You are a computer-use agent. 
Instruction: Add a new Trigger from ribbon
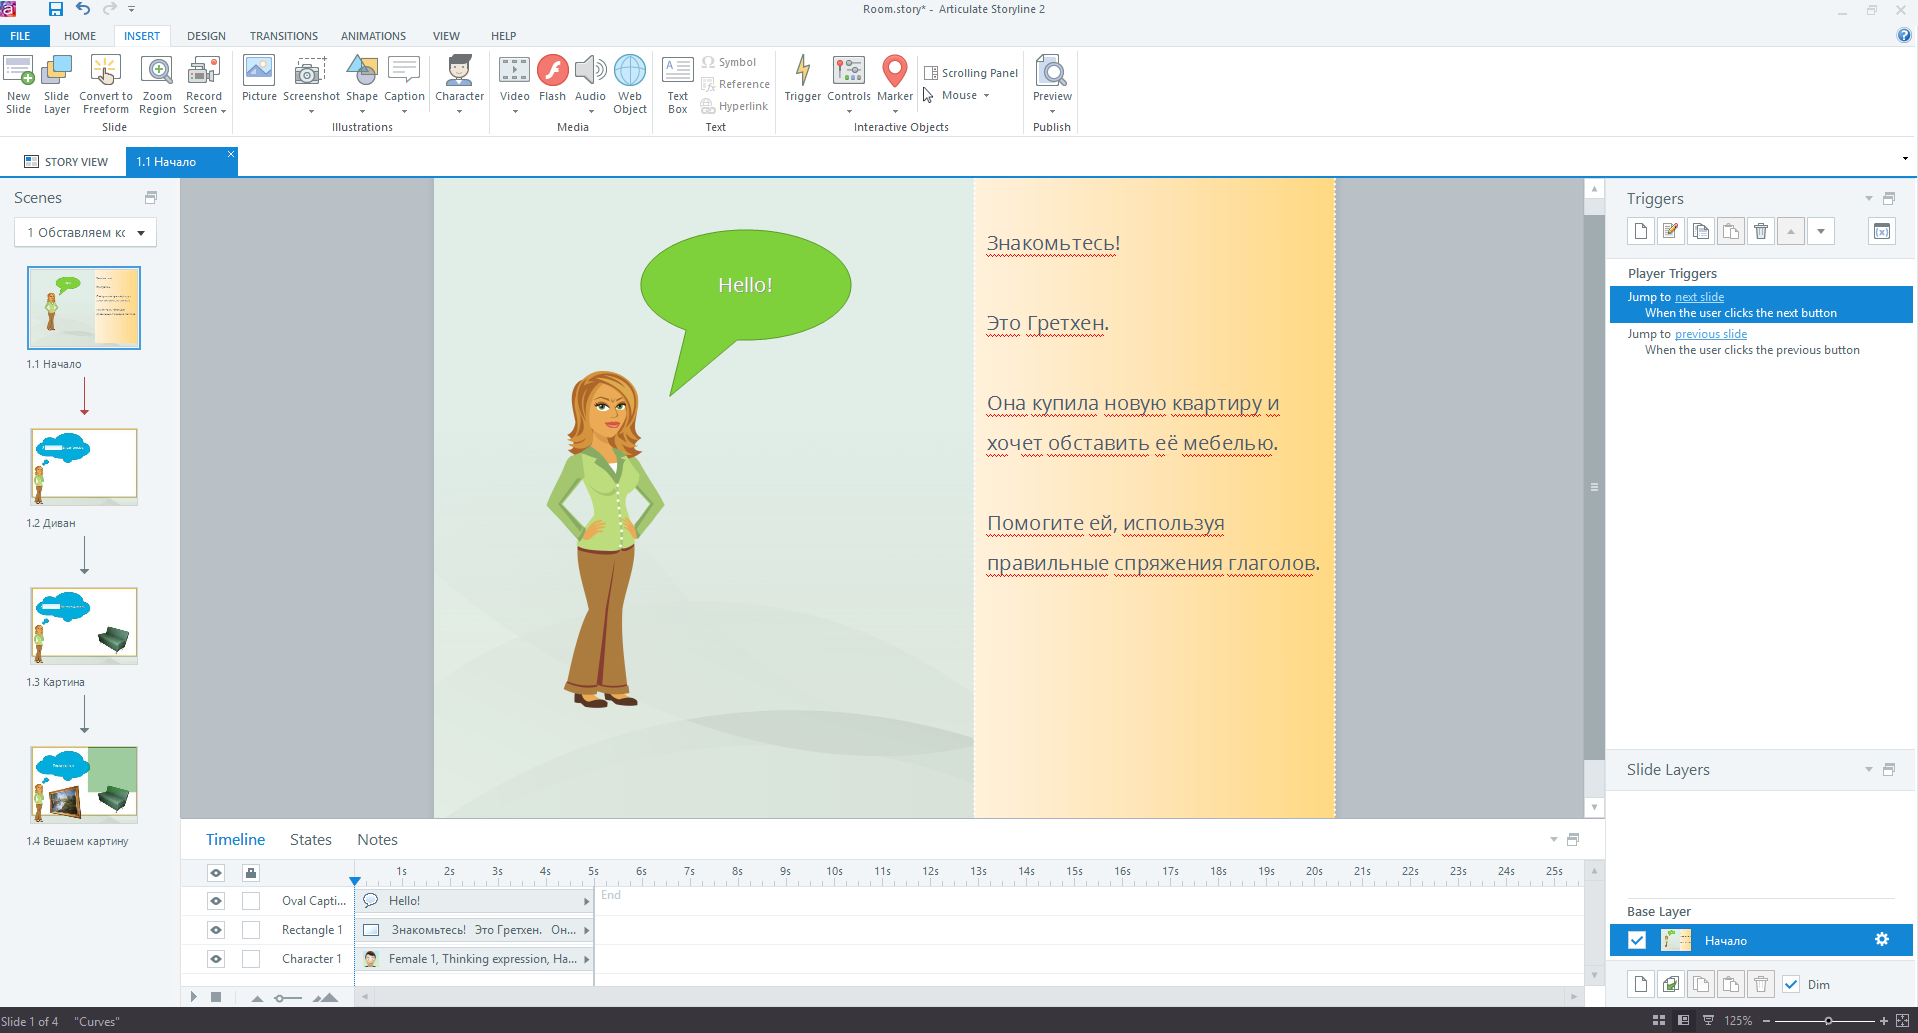click(x=802, y=79)
